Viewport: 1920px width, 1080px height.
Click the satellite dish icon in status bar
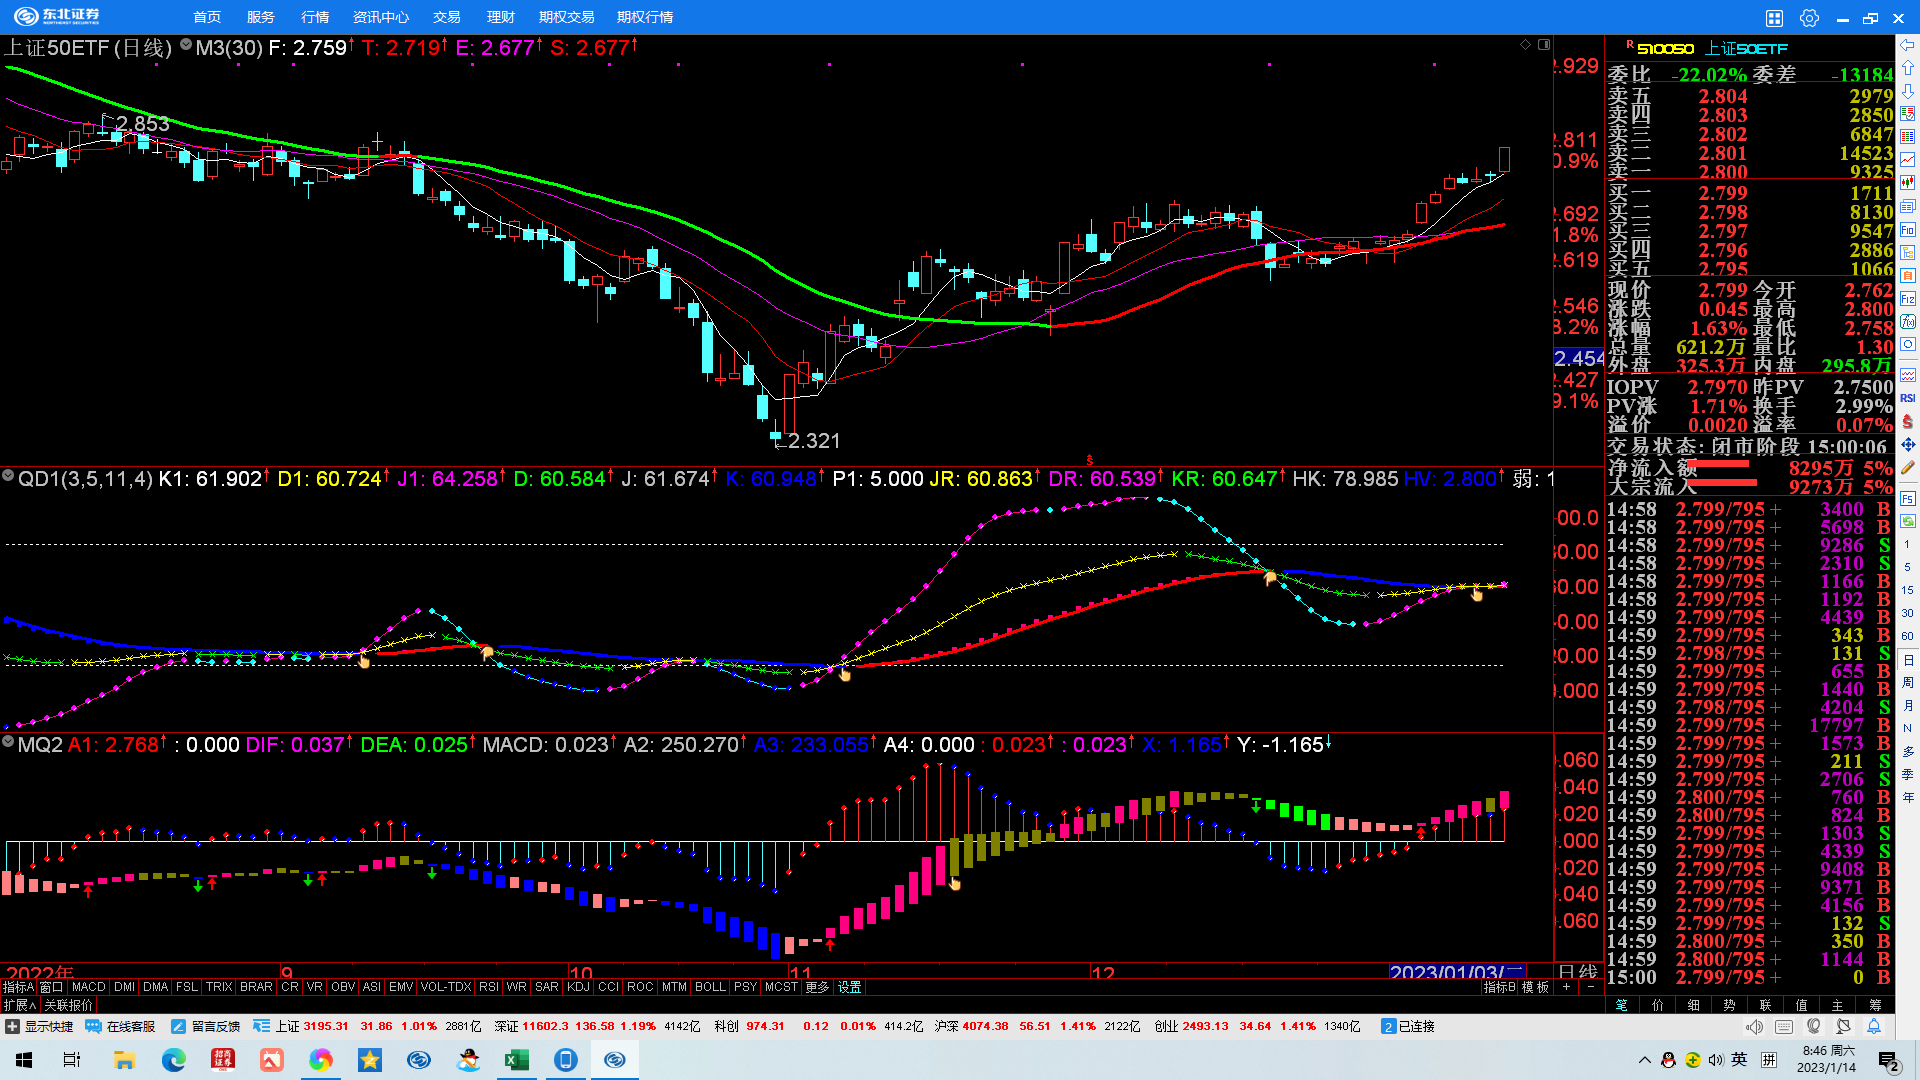tap(1843, 1027)
